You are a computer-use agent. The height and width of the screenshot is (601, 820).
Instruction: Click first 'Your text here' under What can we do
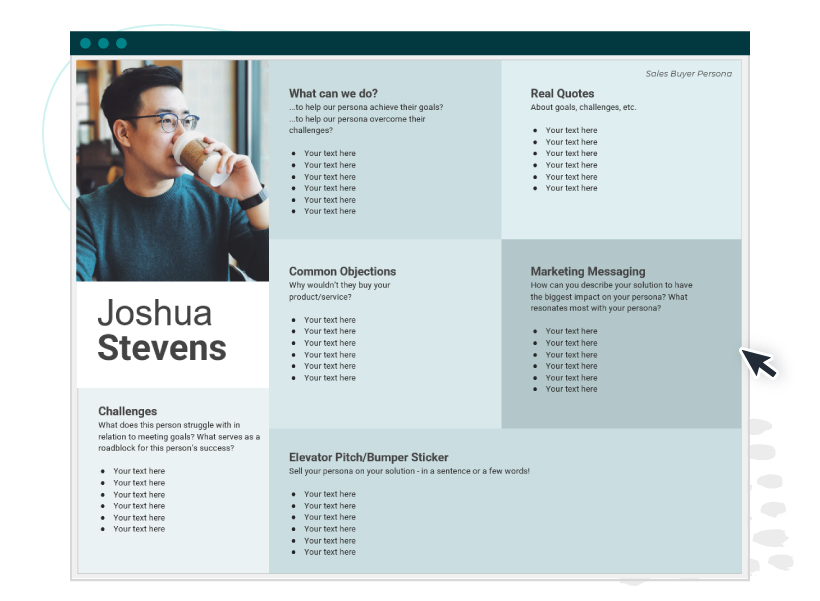click(x=329, y=153)
